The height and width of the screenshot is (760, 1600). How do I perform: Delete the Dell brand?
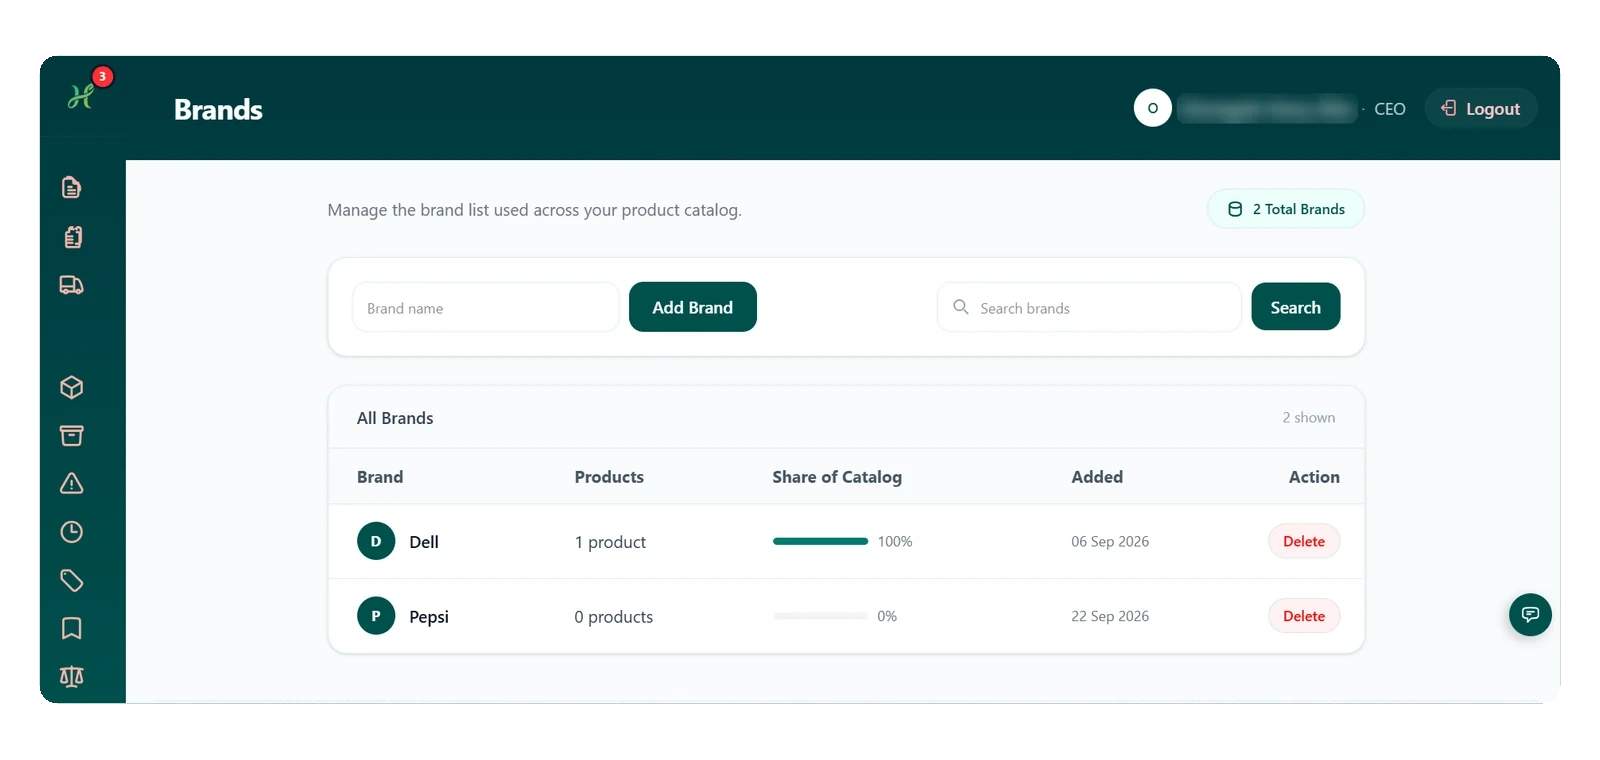point(1304,541)
